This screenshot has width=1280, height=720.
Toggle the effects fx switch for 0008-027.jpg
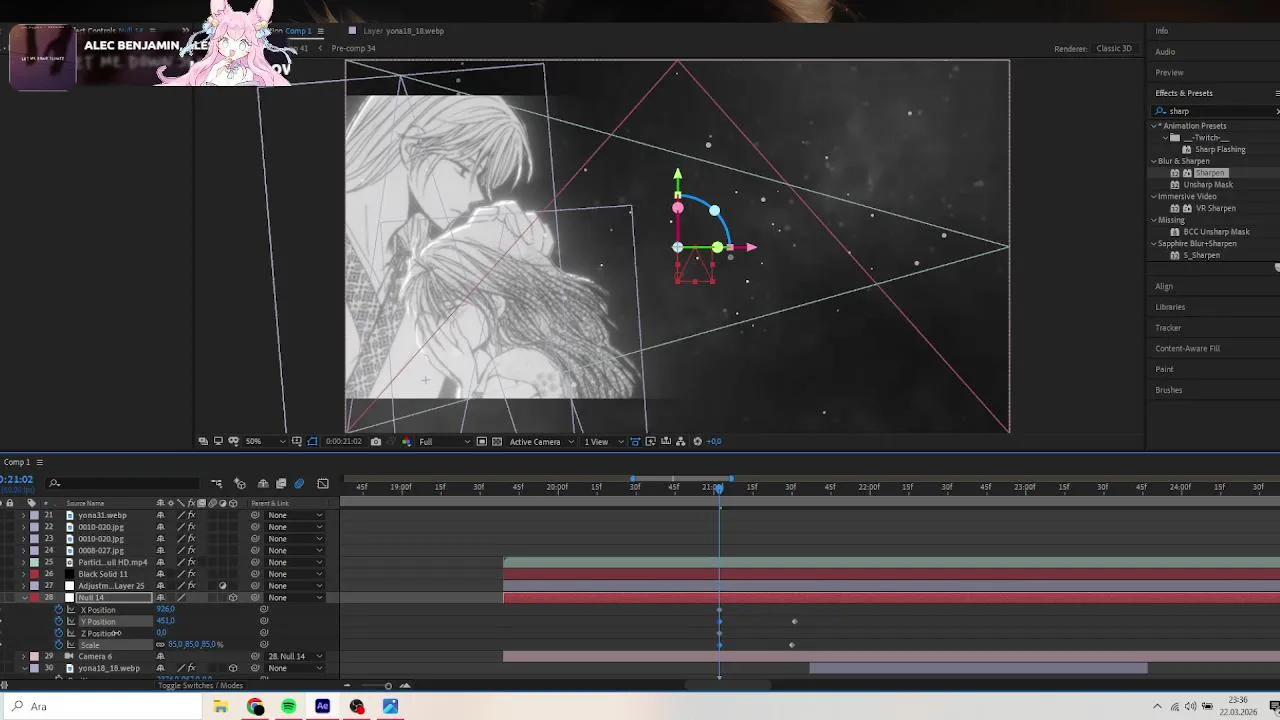[x=191, y=550]
